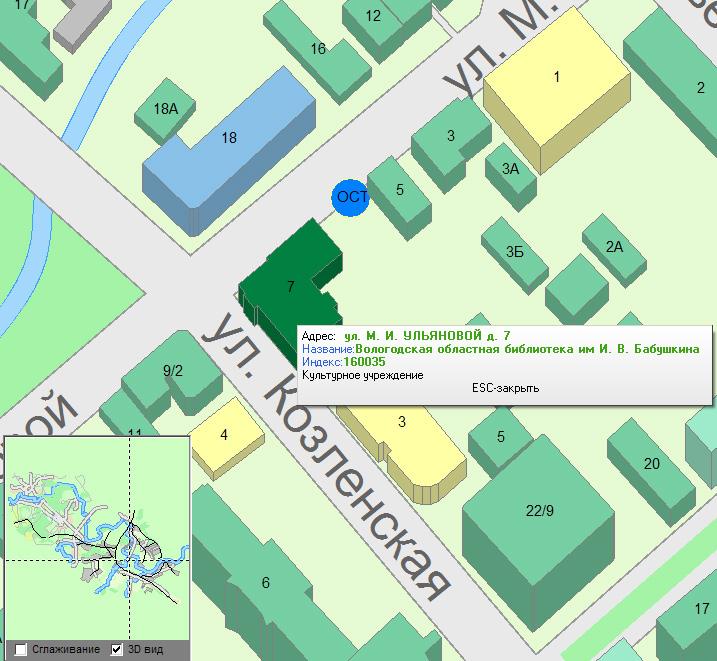This screenshot has height=661, width=717.
Task: Select dark green building 7
Action: tap(290, 286)
